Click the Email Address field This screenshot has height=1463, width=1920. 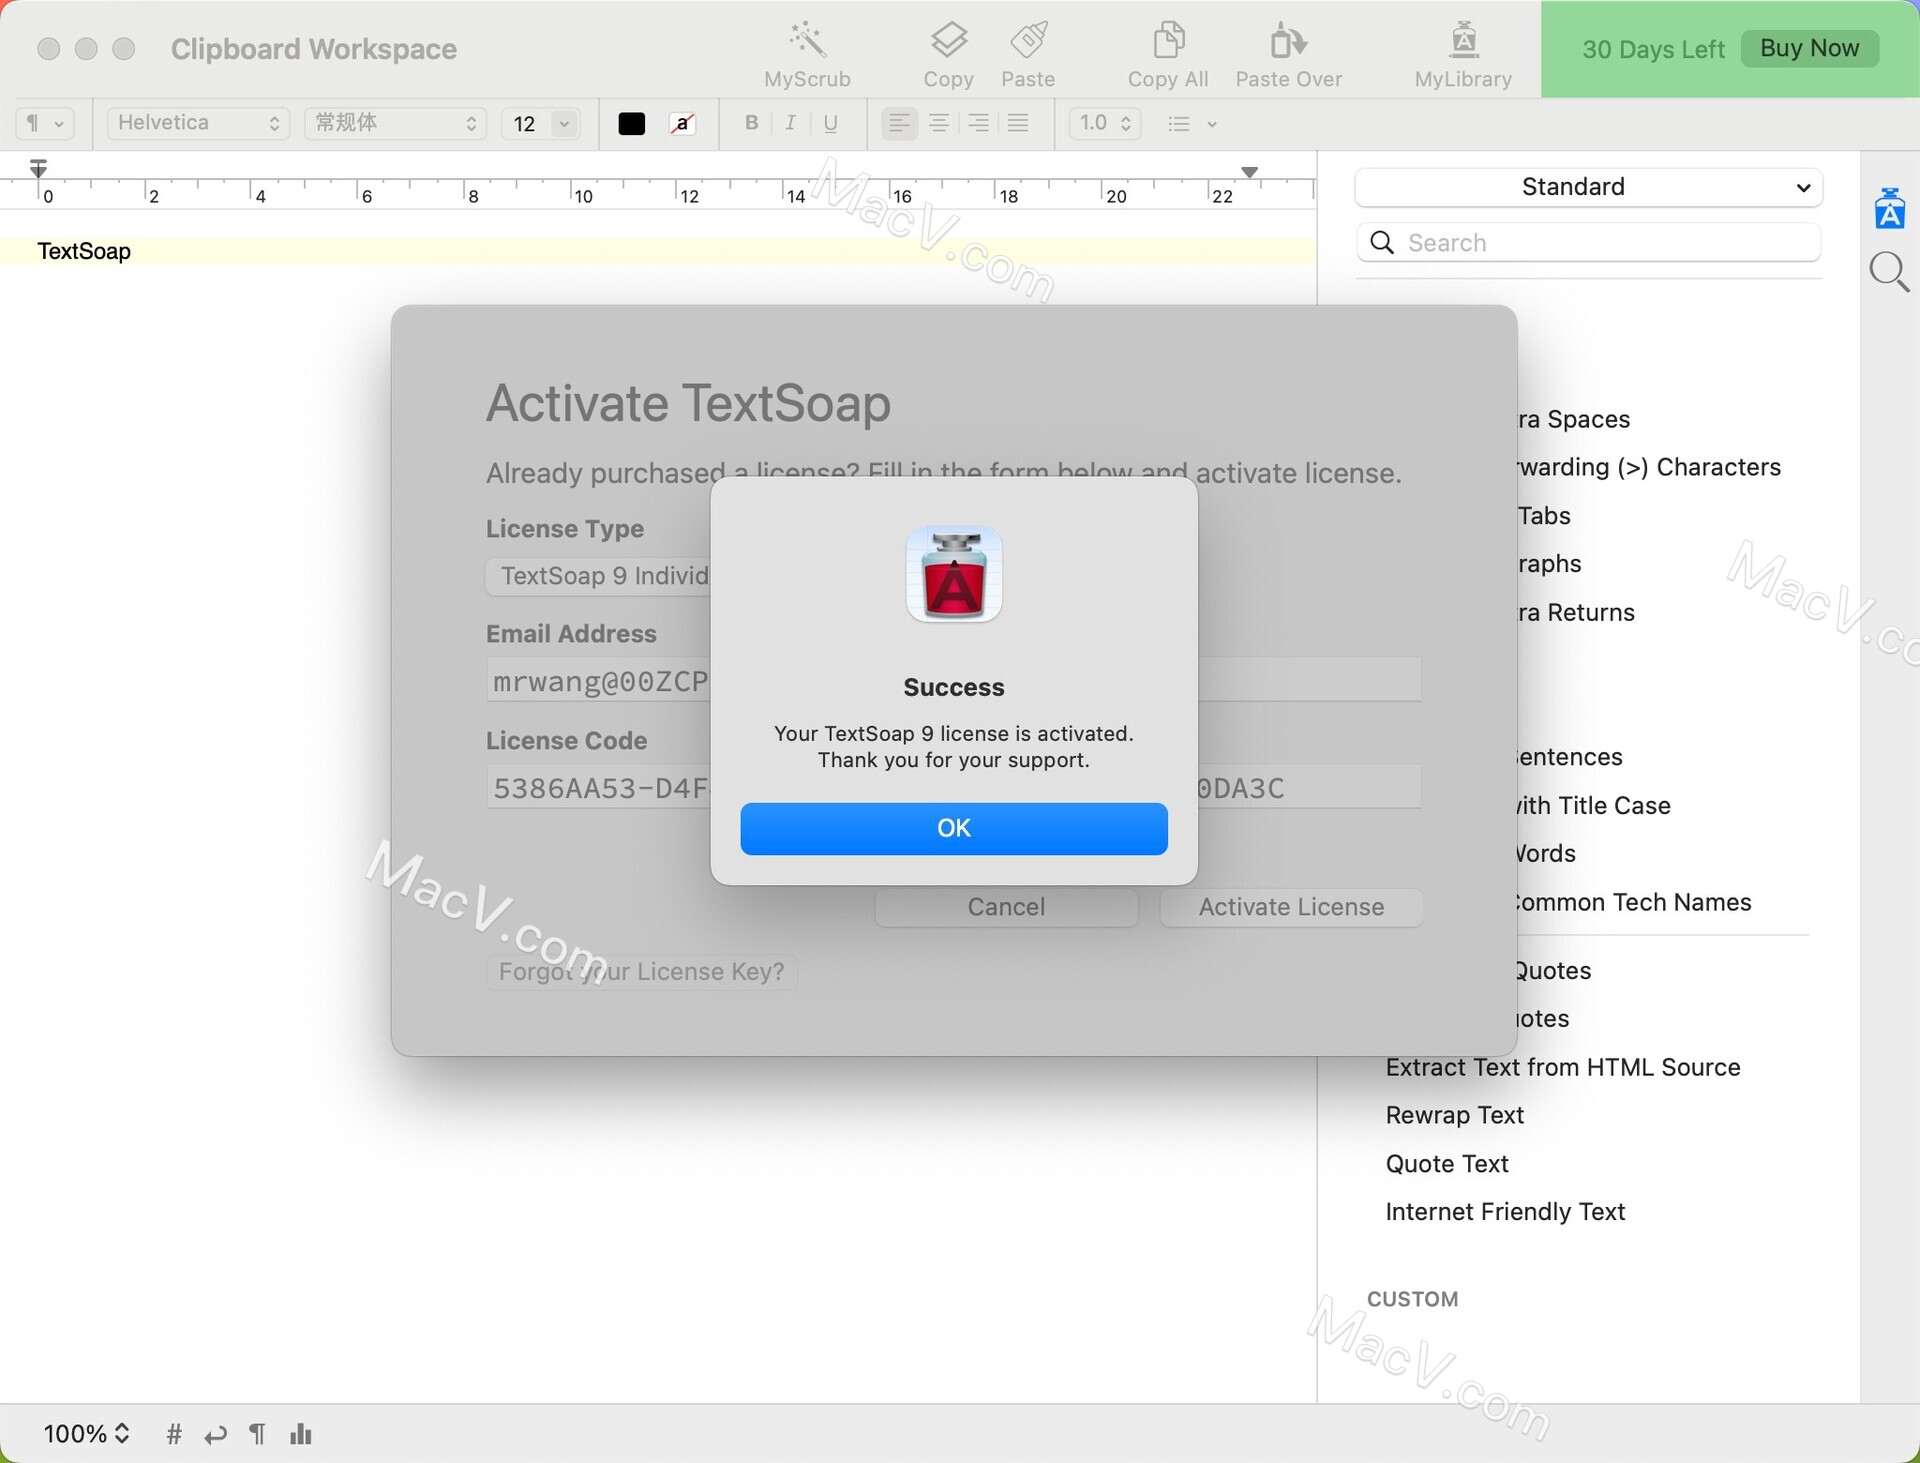point(953,681)
